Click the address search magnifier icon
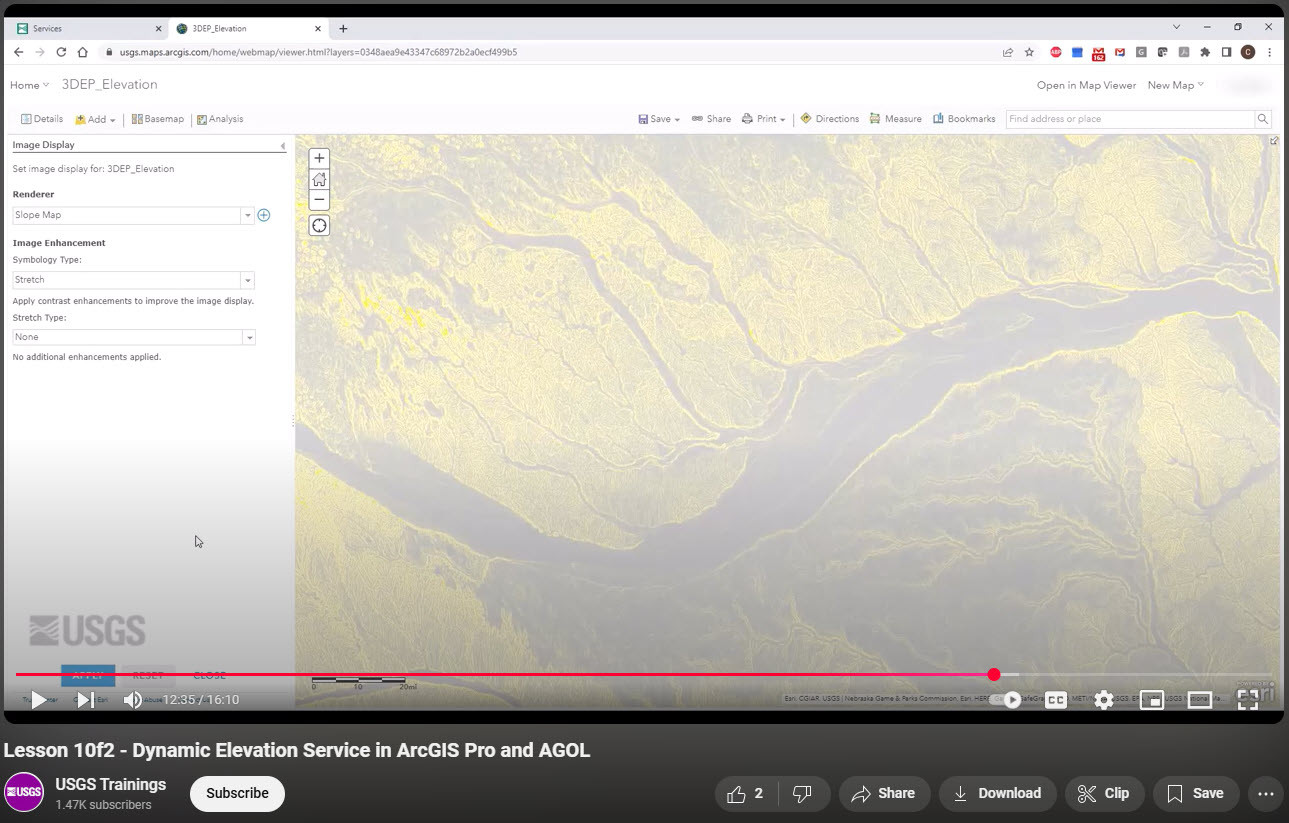 click(x=1263, y=119)
